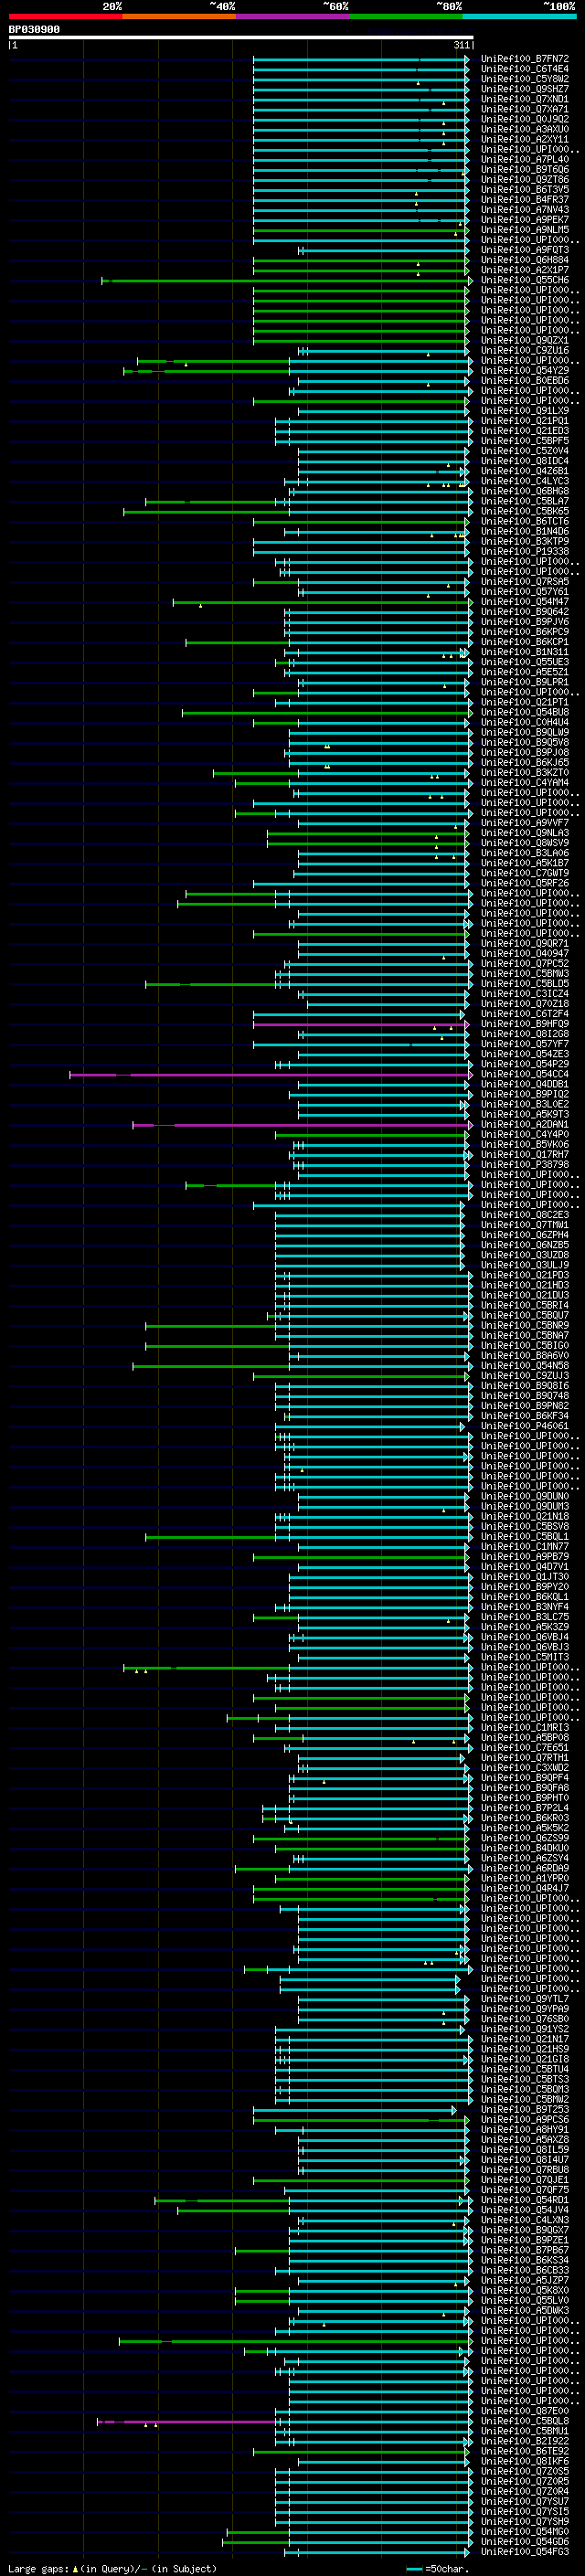Screen dimensions: 585x2576
Task: Open hit UniRef100_Q7XND1
Action: click(525, 99)
